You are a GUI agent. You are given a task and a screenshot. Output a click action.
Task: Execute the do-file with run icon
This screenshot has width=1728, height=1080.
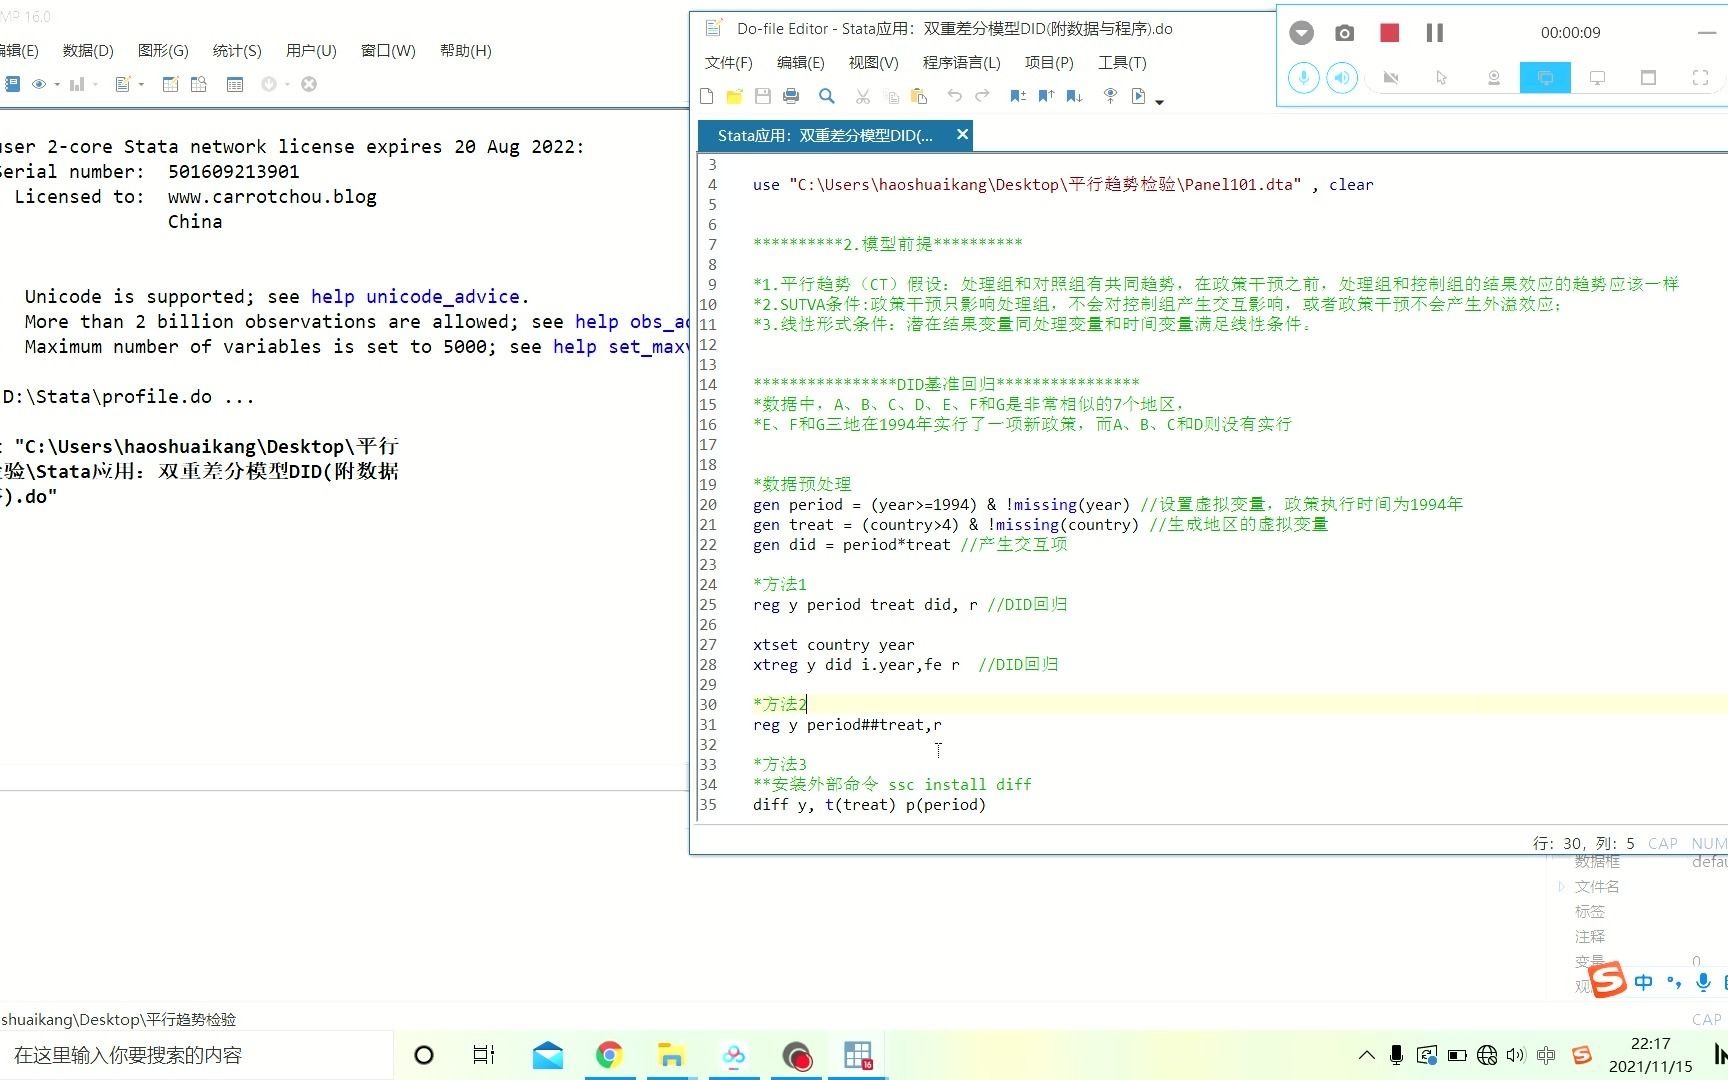[1138, 96]
